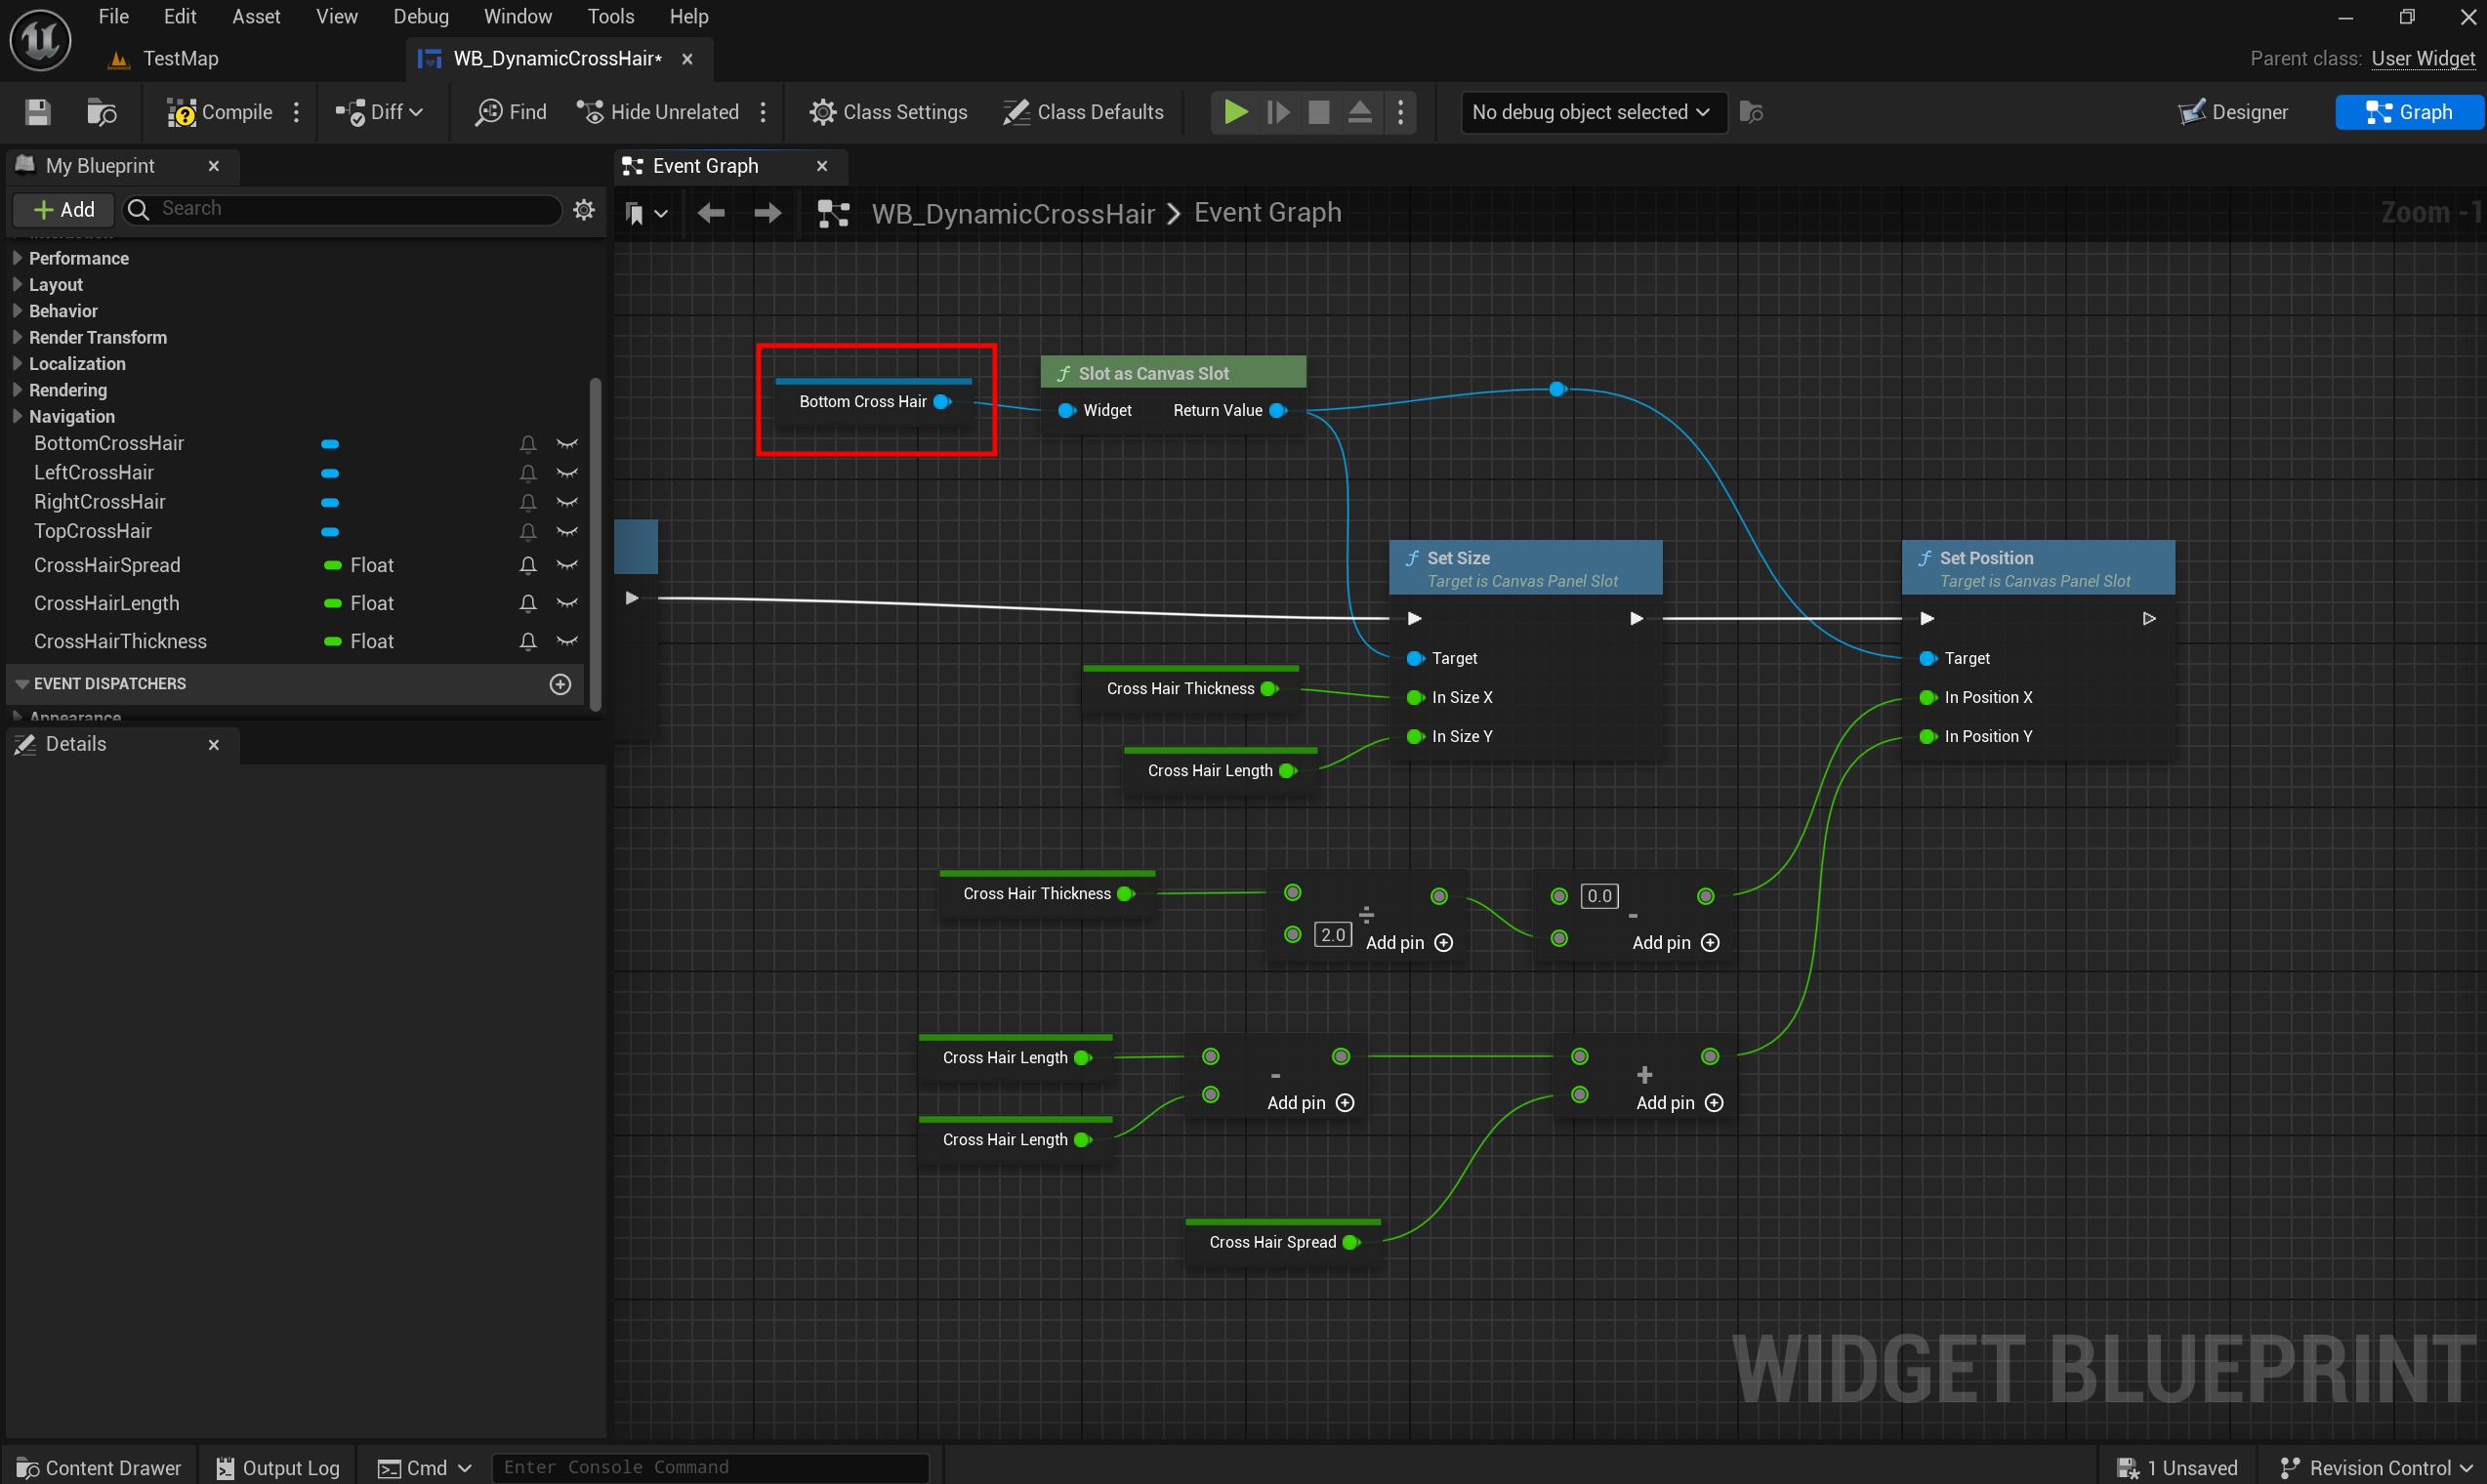The height and width of the screenshot is (1484, 2487).
Task: Click the Browse to asset icon
Action: pos(102,112)
